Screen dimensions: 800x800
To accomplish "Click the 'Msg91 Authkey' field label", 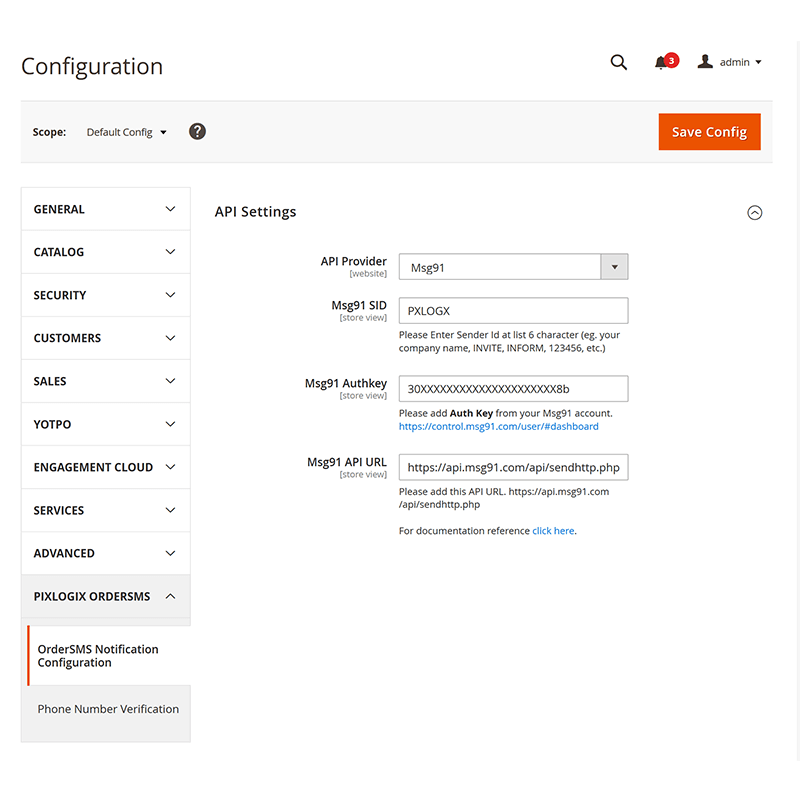I will point(346,383).
